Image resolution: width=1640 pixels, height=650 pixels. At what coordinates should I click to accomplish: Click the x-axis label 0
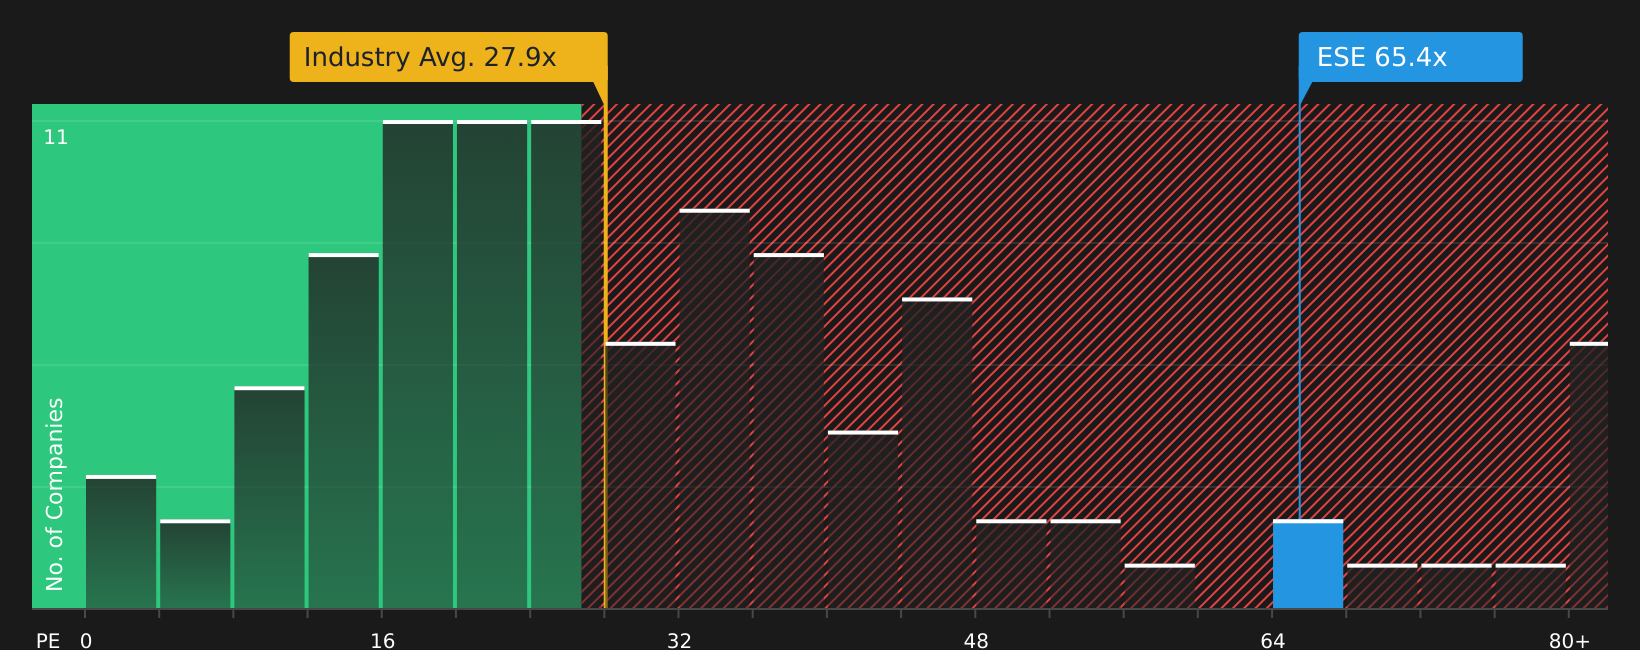pos(86,640)
